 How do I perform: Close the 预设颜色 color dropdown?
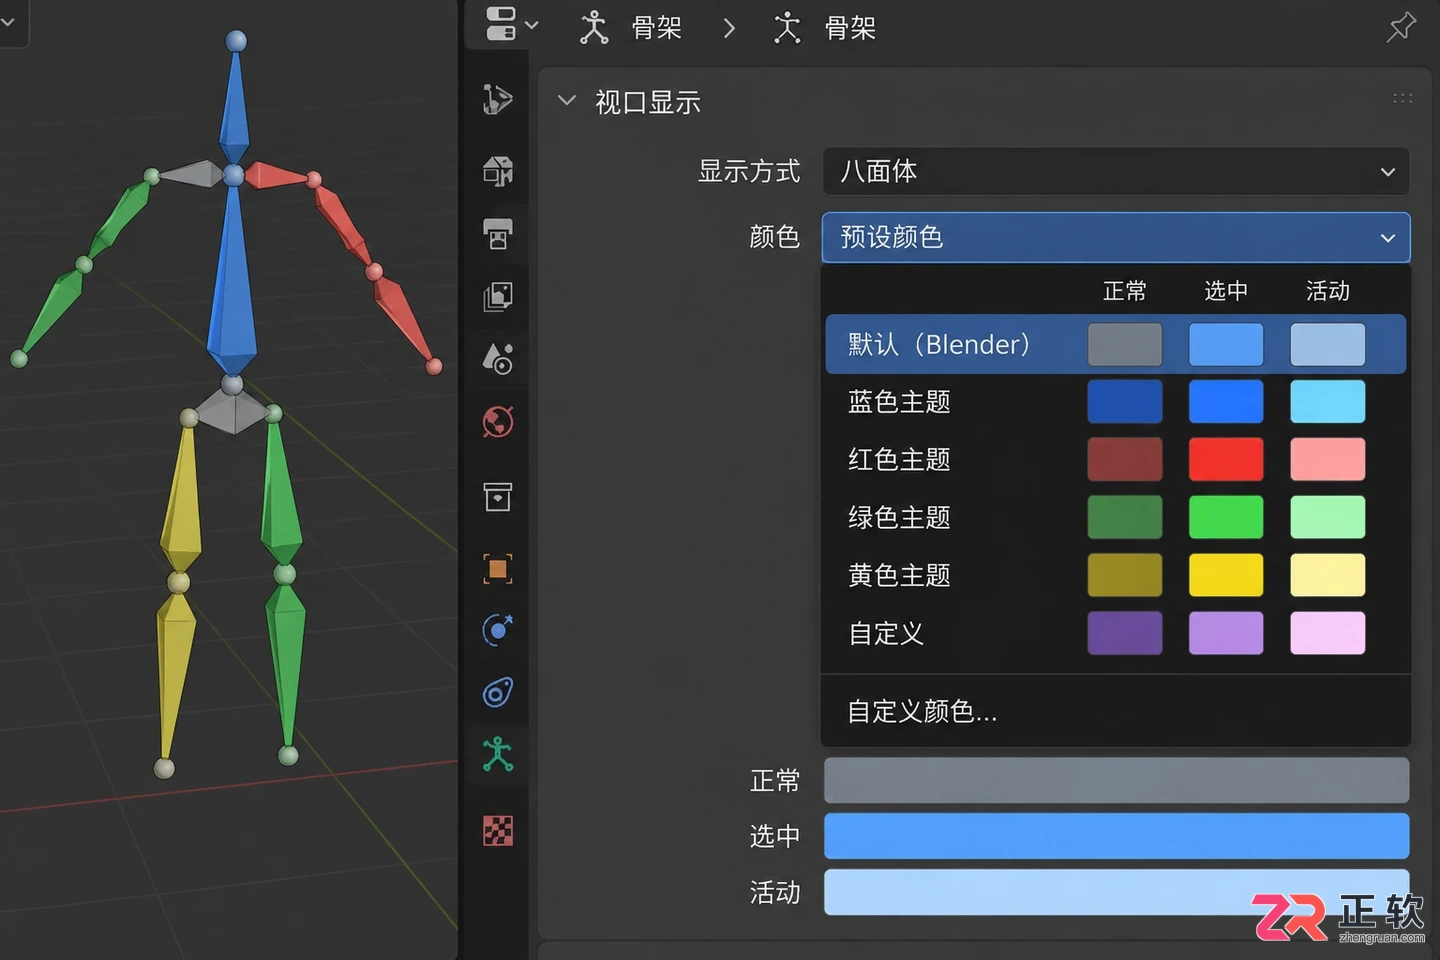[1116, 237]
